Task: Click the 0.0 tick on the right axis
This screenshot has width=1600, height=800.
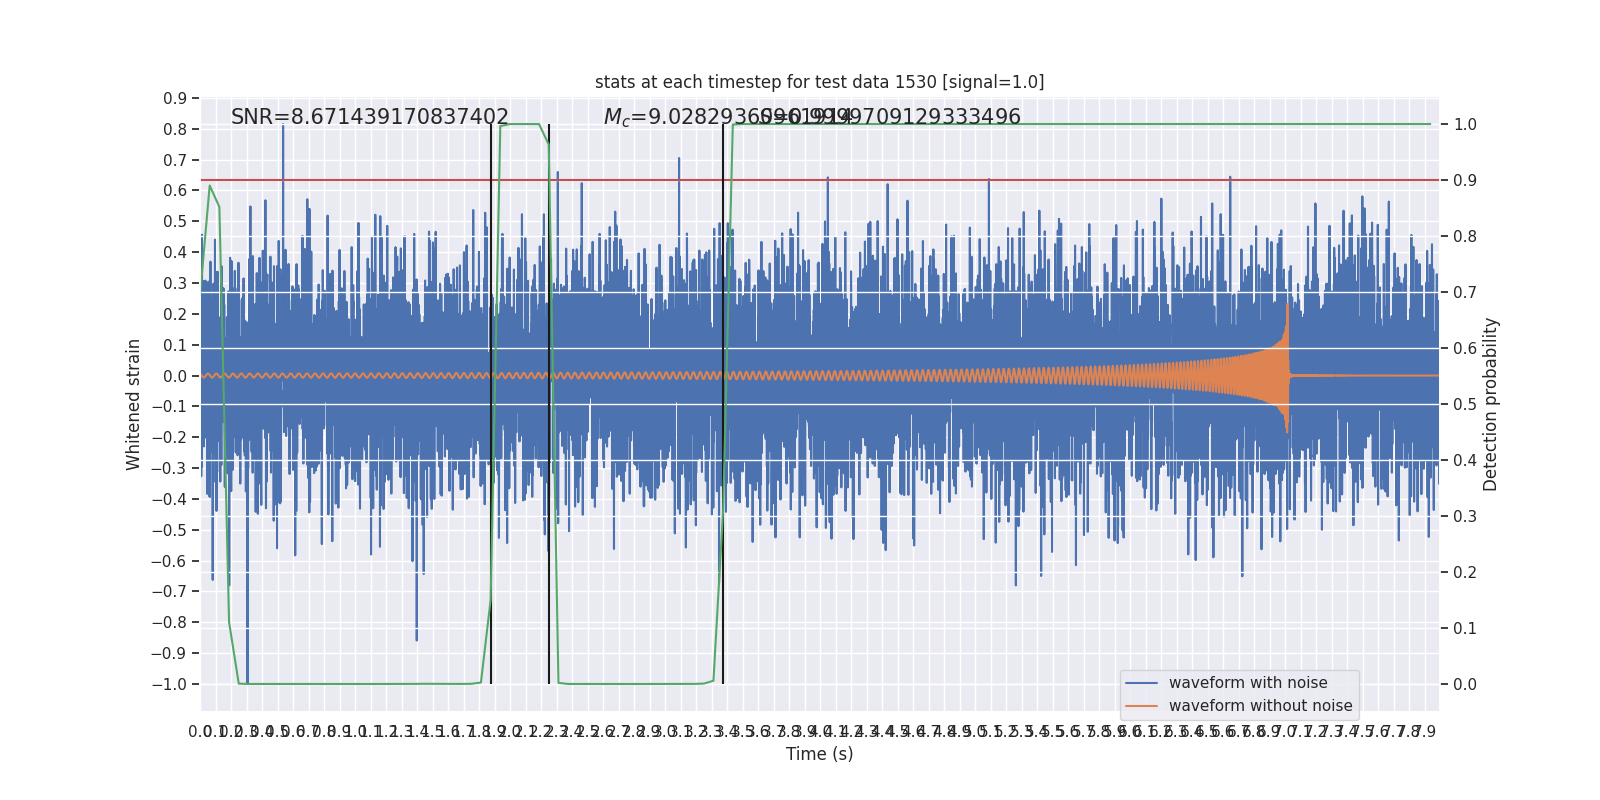Action: click(x=1465, y=684)
